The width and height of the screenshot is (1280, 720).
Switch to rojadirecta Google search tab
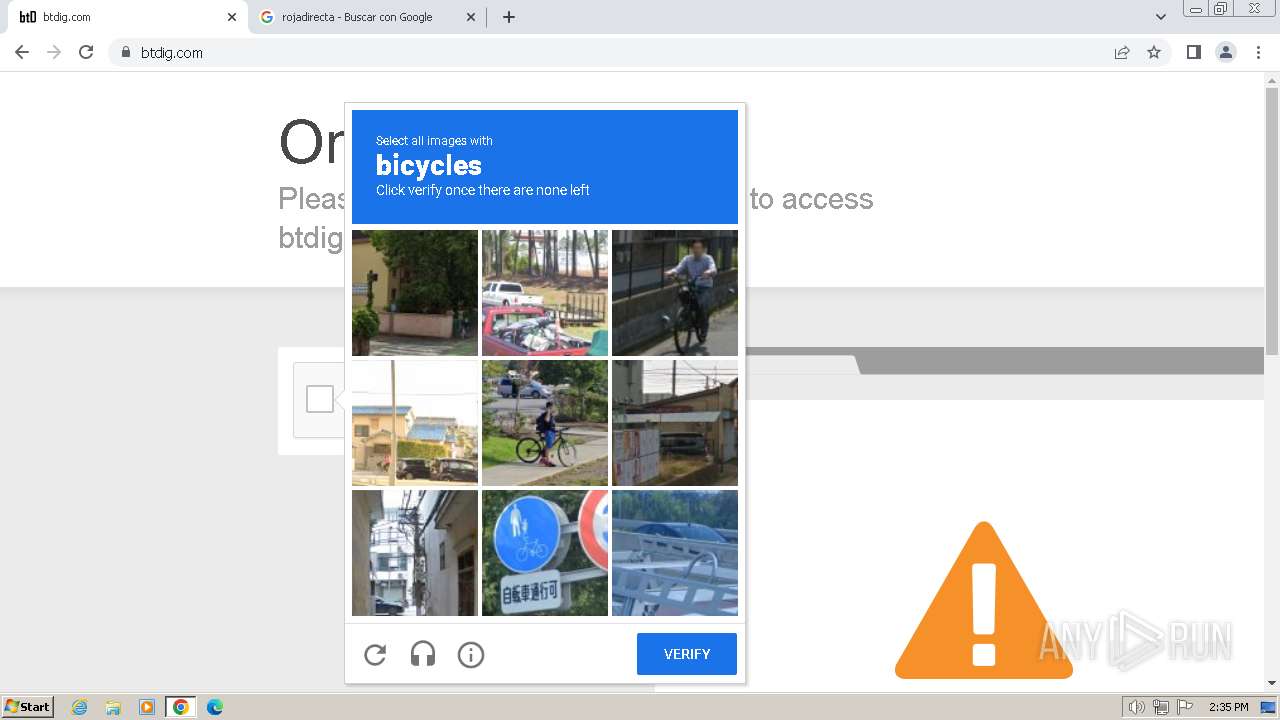[367, 17]
